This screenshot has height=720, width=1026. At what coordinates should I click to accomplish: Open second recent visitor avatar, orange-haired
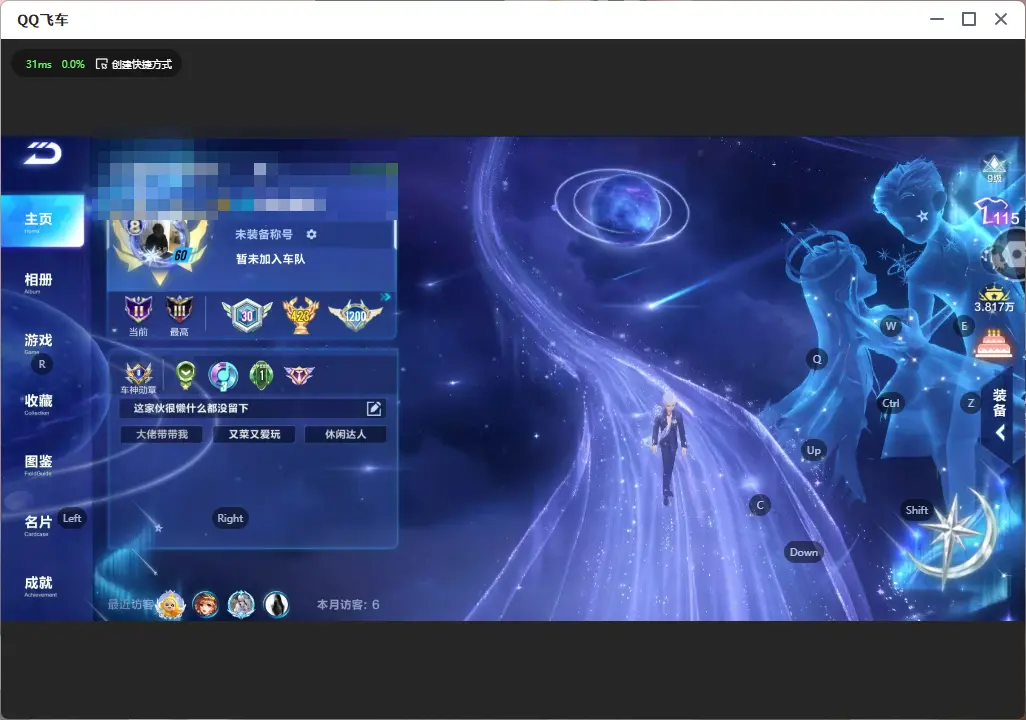coord(205,604)
